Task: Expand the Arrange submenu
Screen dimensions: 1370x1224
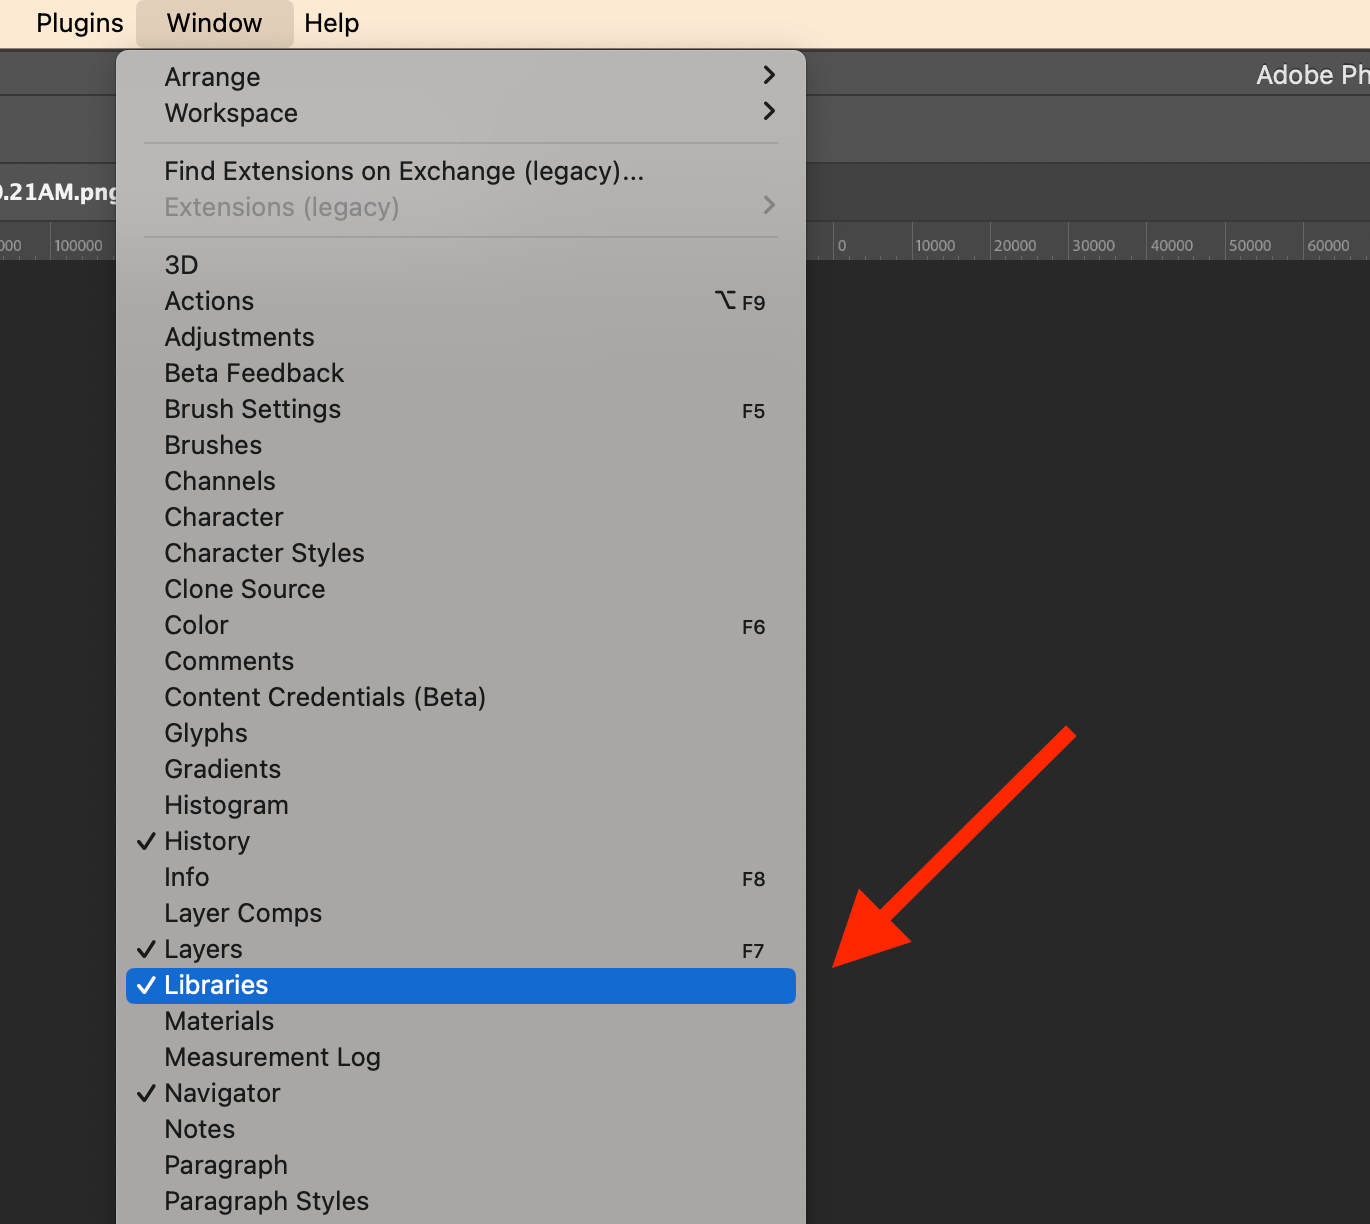Action: click(461, 77)
